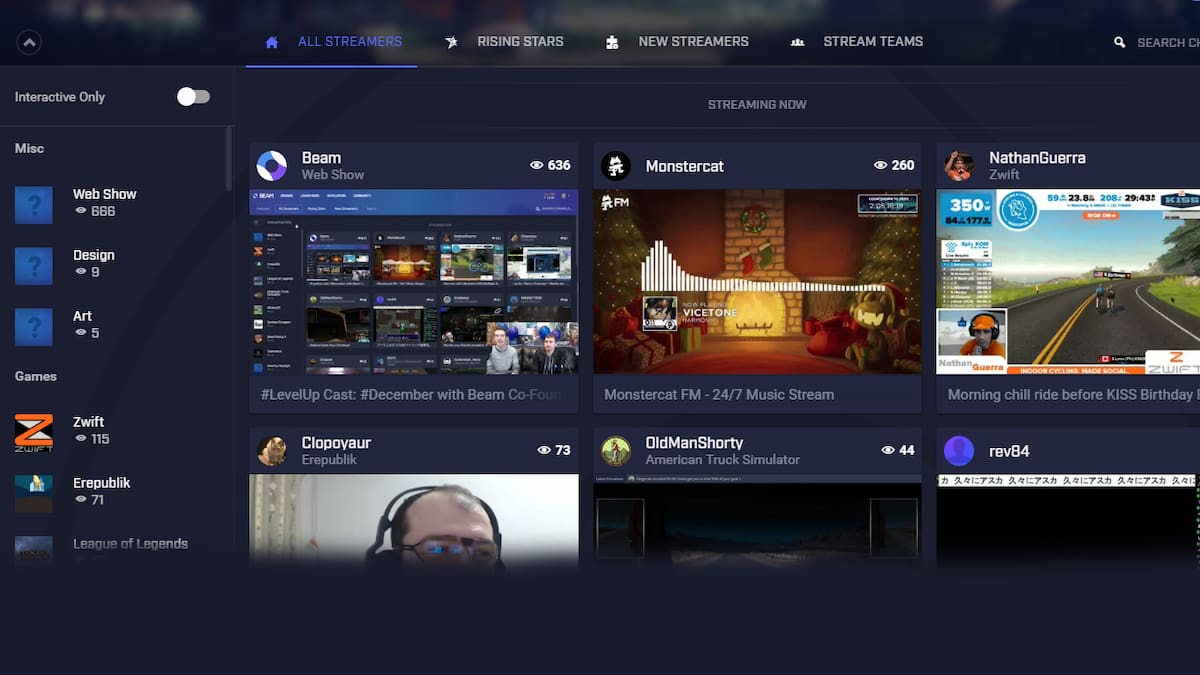
Task: Click the Morning chill ride stream title
Action: click(1072, 395)
